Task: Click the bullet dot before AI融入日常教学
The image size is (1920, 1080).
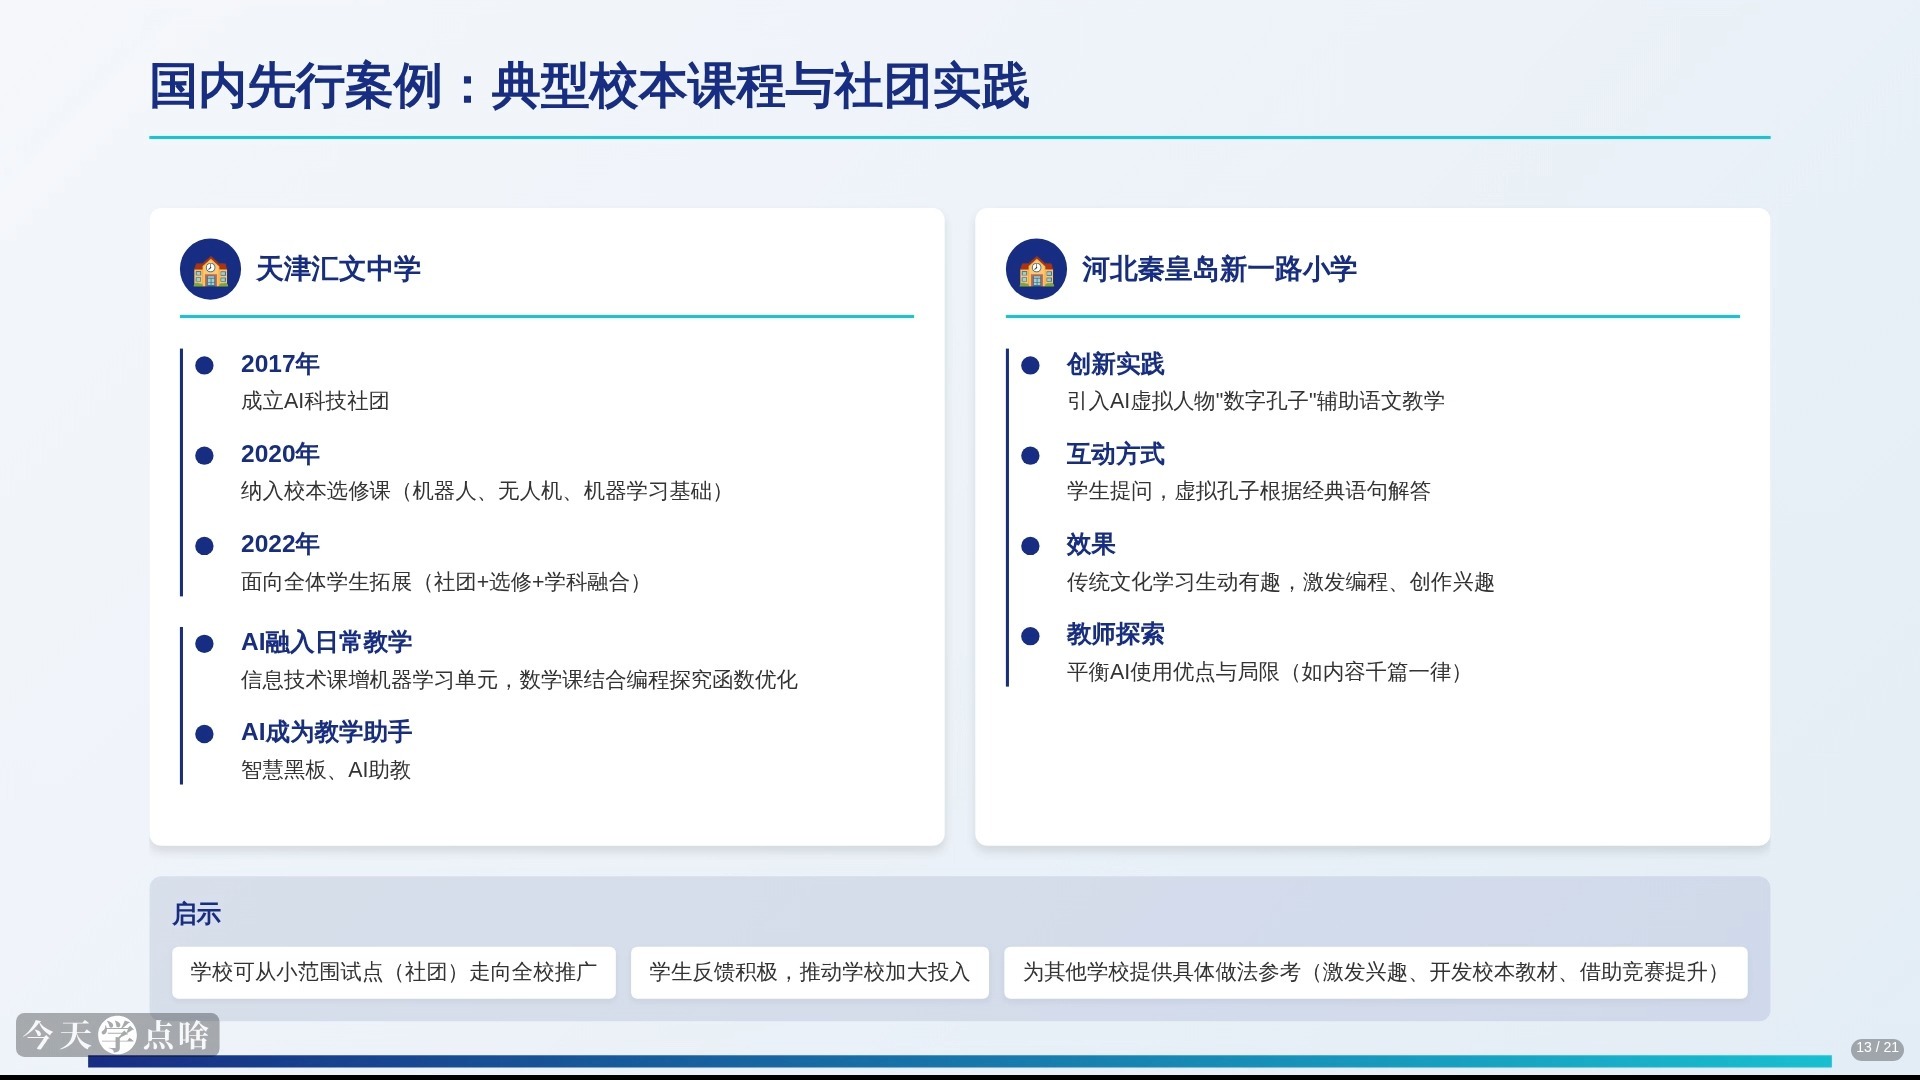Action: (204, 644)
